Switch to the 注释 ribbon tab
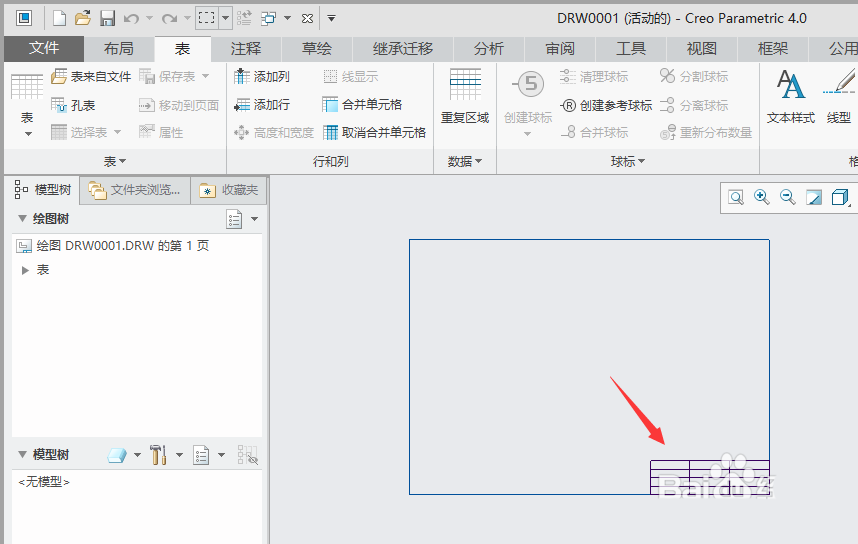Image resolution: width=858 pixels, height=544 pixels. tap(245, 48)
